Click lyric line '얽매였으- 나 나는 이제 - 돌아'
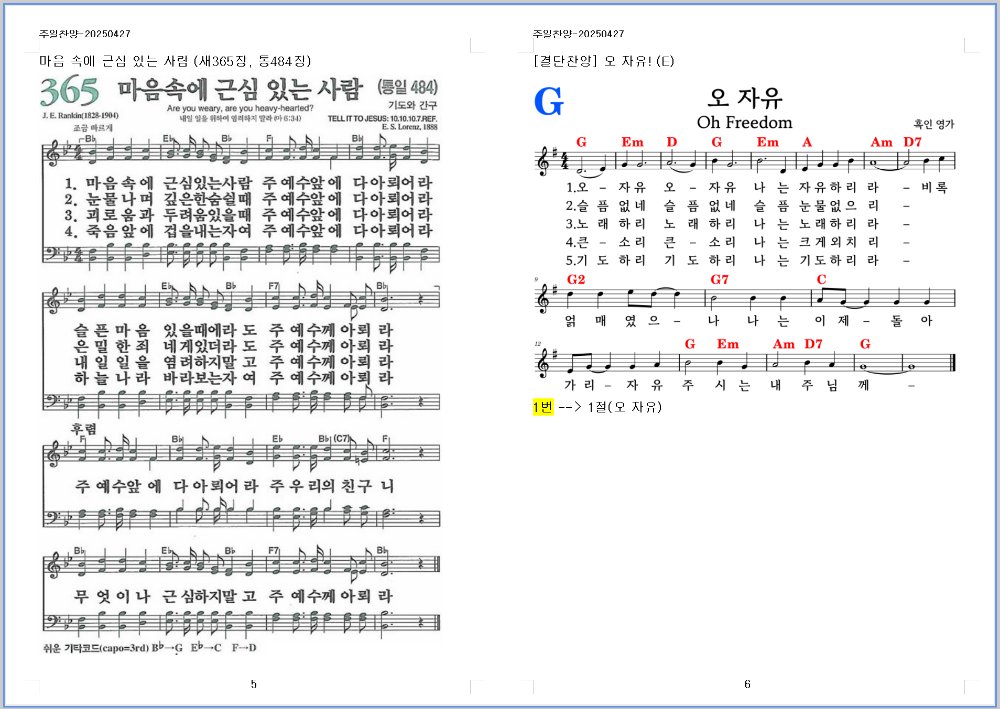The image size is (1000, 709). 748,321
